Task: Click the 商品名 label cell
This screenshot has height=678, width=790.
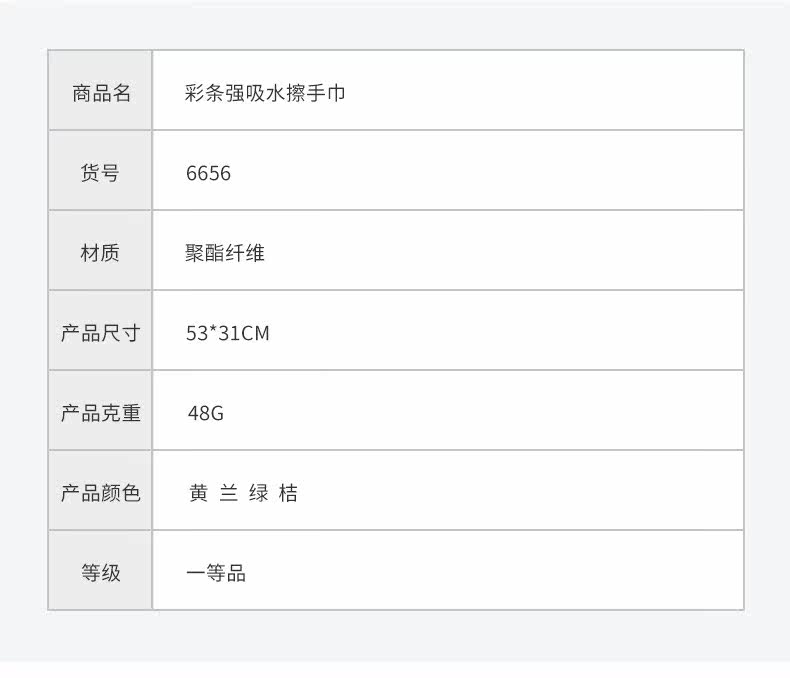Action: point(100,91)
